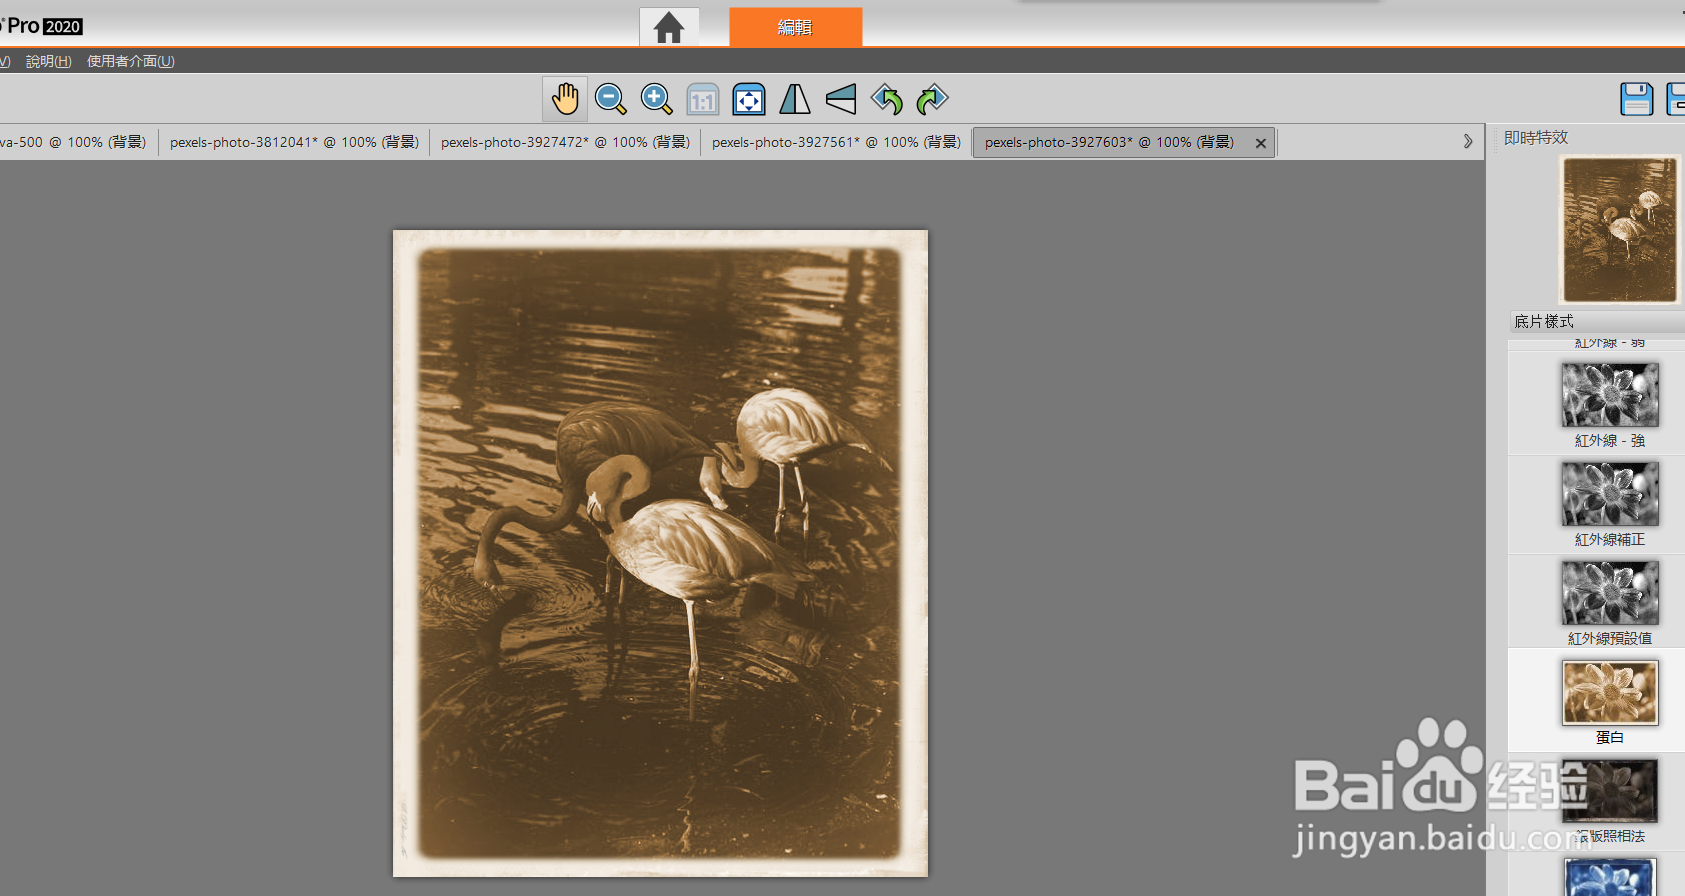
Task: Switch to the pexels-photo-3812041 document tab
Action: click(294, 142)
